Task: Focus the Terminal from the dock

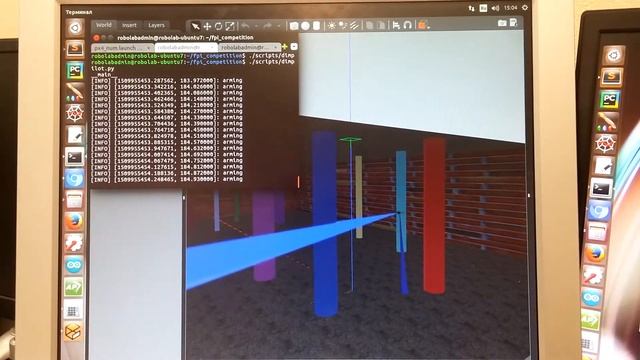Action: (x=75, y=157)
